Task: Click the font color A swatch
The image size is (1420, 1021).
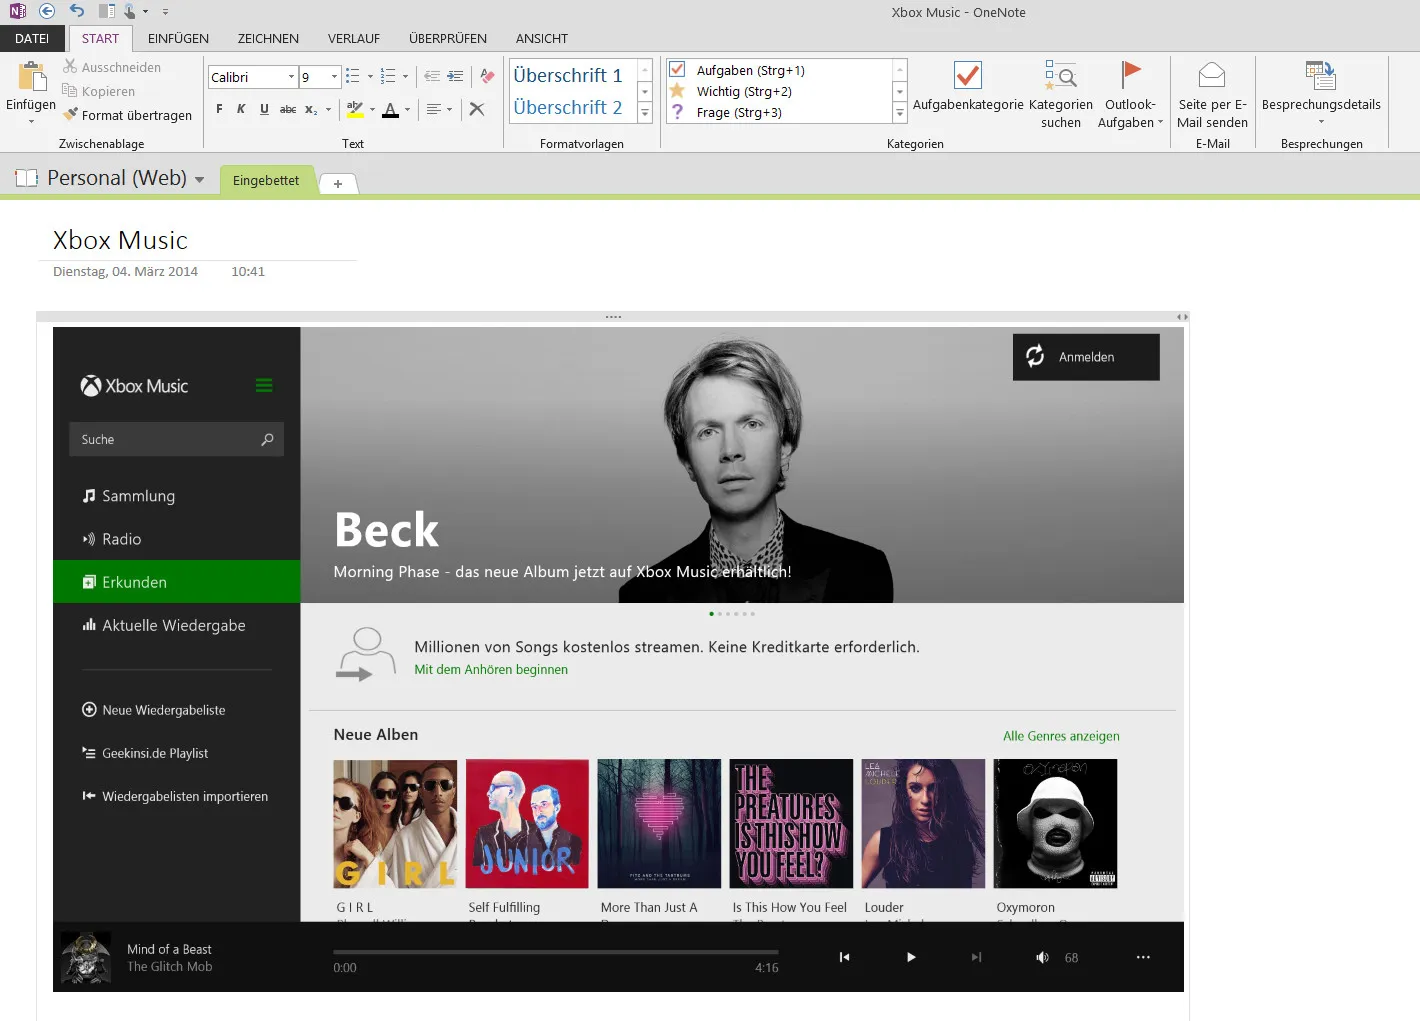Action: (391, 109)
